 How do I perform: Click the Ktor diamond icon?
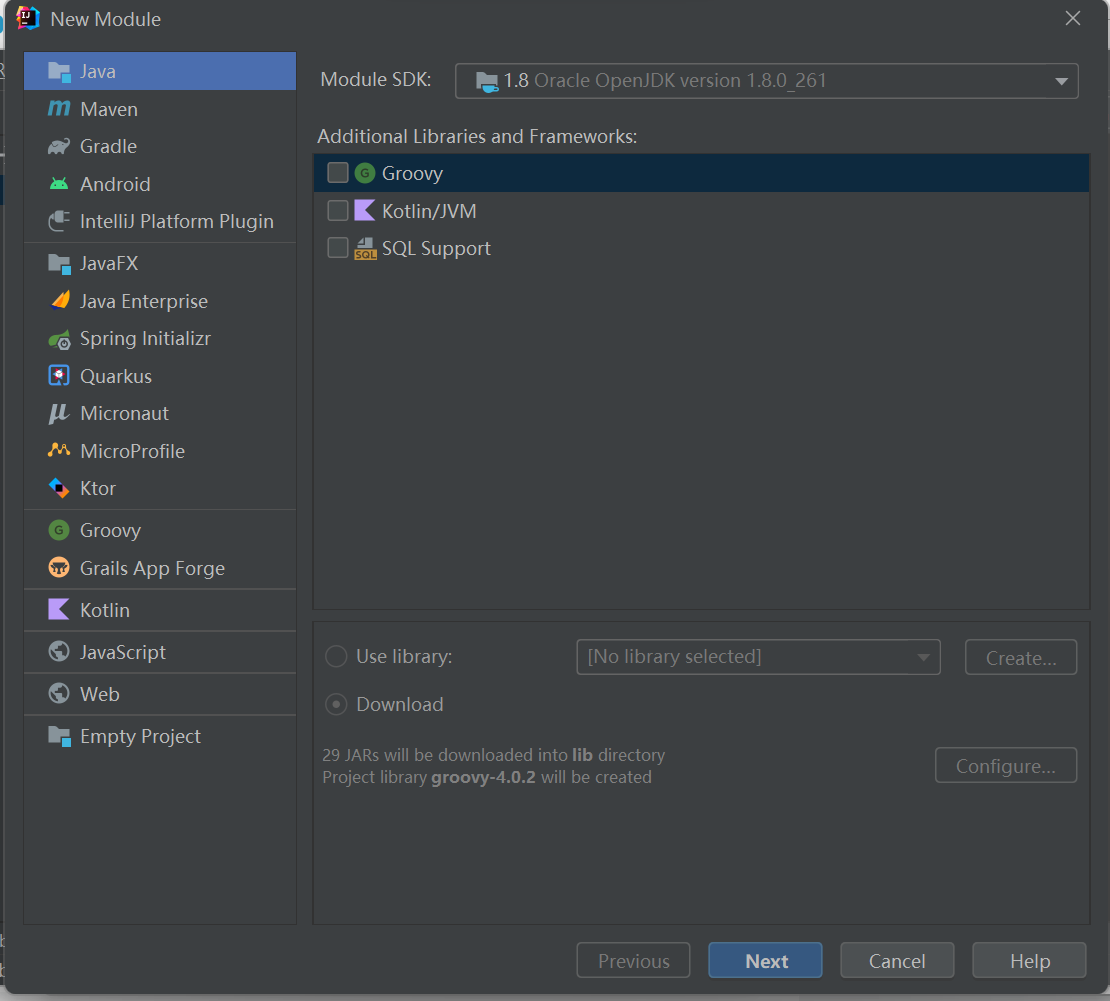coord(59,488)
